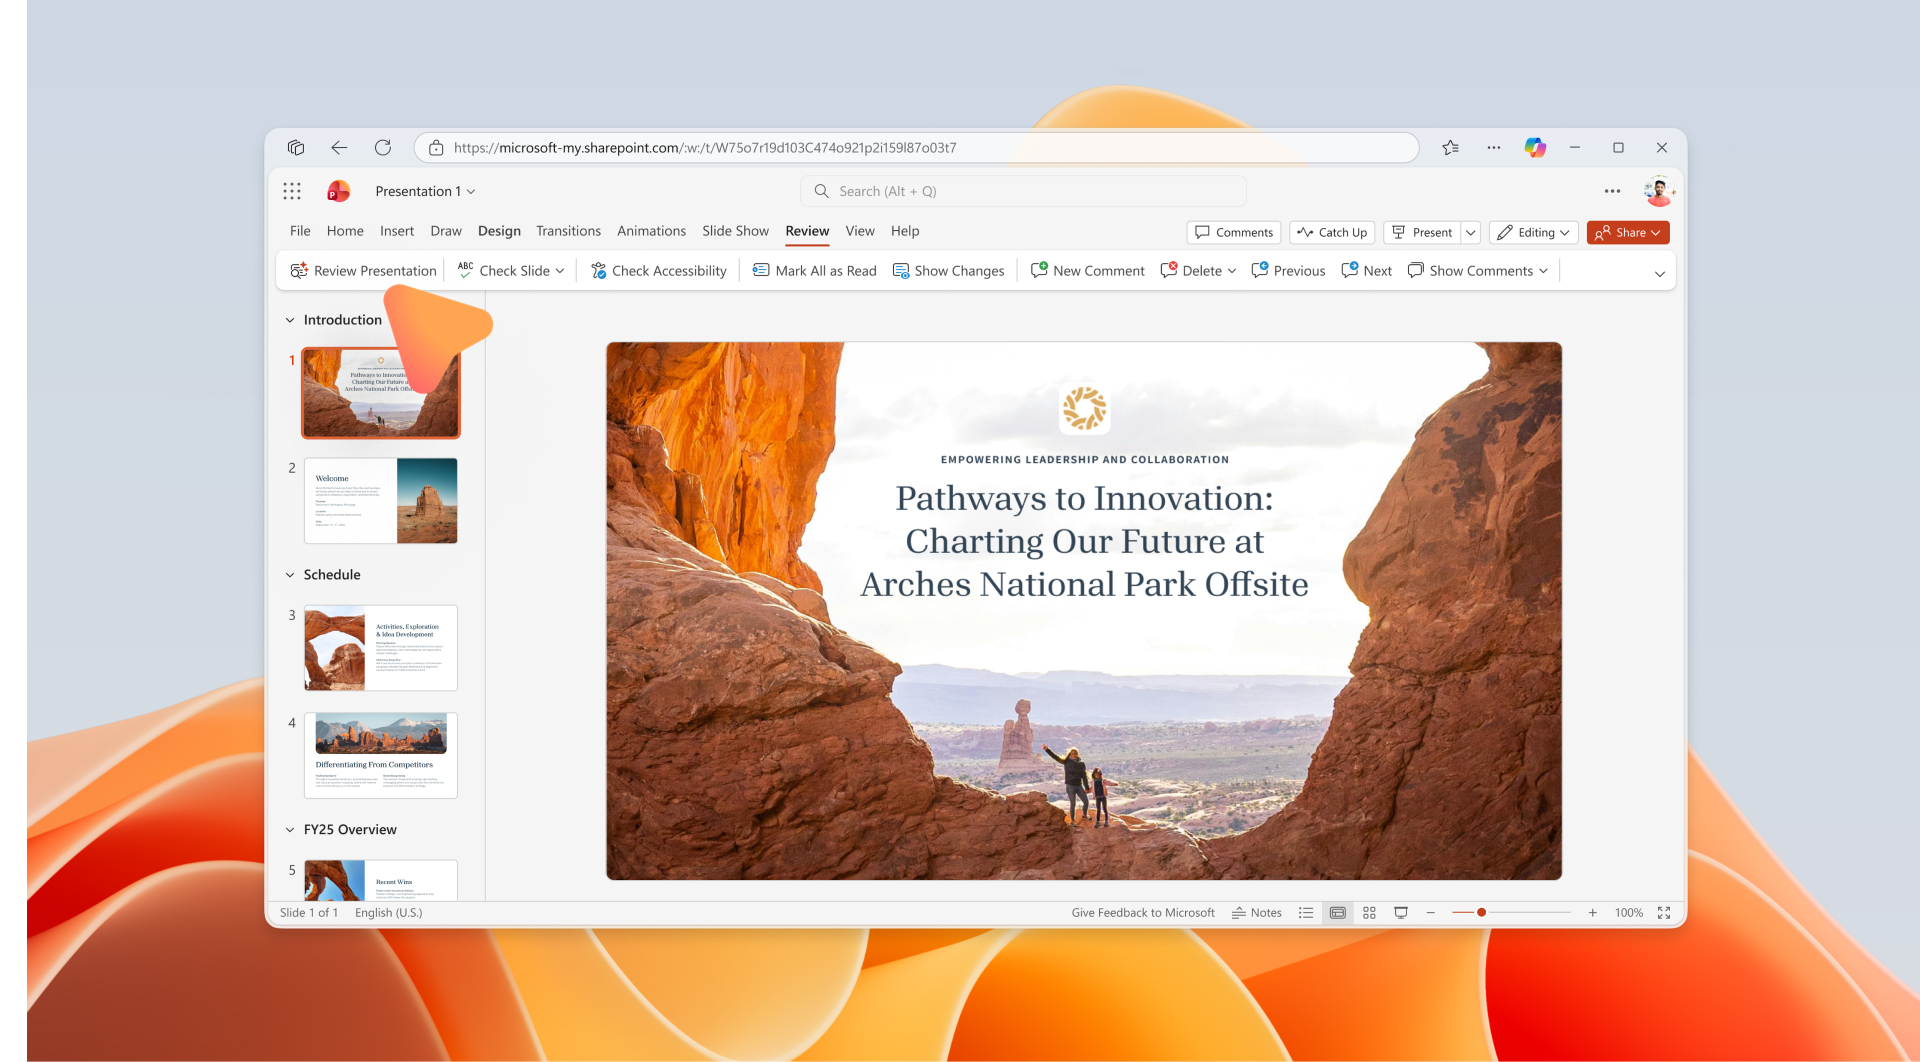This screenshot has width=1920, height=1062.
Task: Open user account profile picture
Action: click(x=1659, y=191)
